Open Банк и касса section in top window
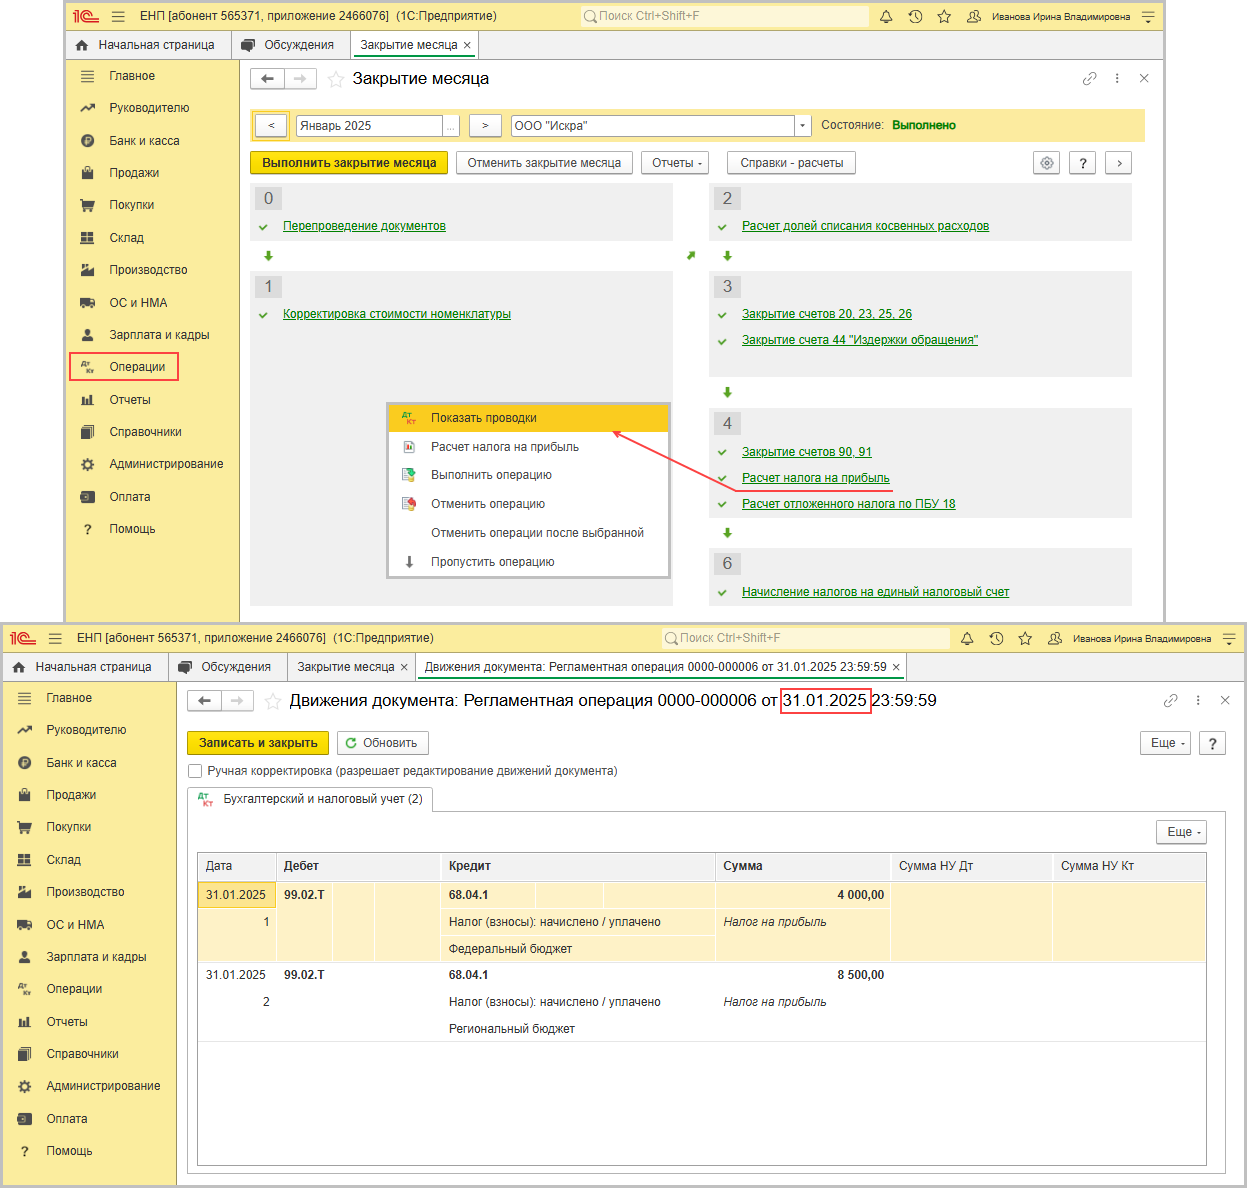This screenshot has width=1247, height=1188. [x=144, y=141]
